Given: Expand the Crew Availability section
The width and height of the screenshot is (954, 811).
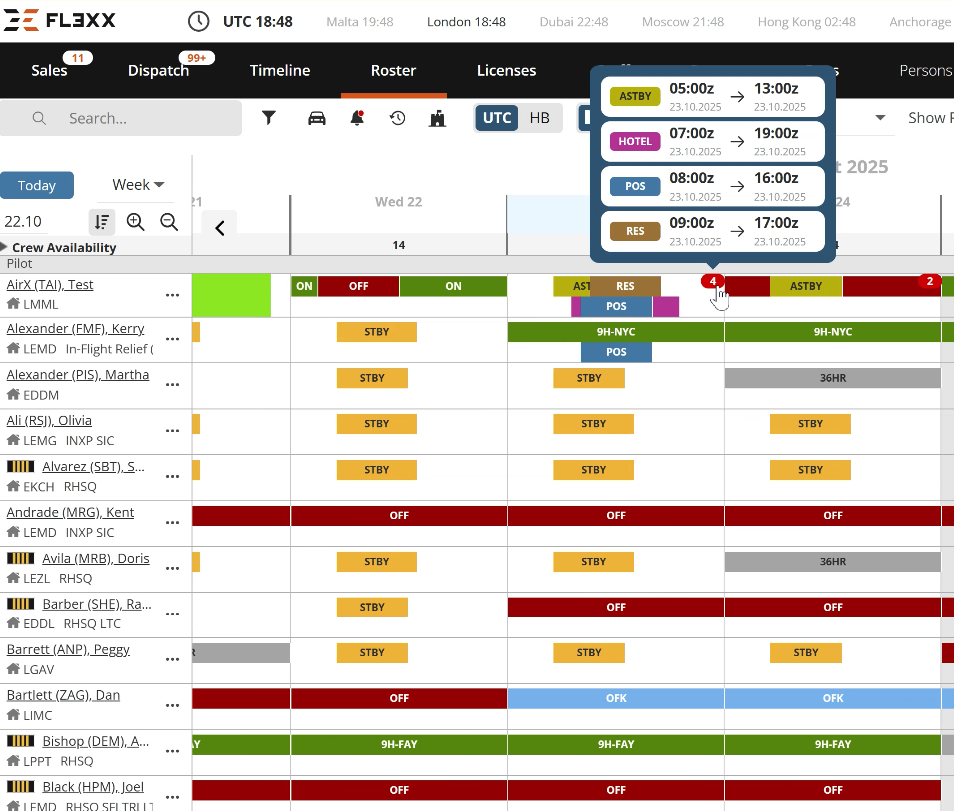Looking at the screenshot, I should click(x=5, y=247).
